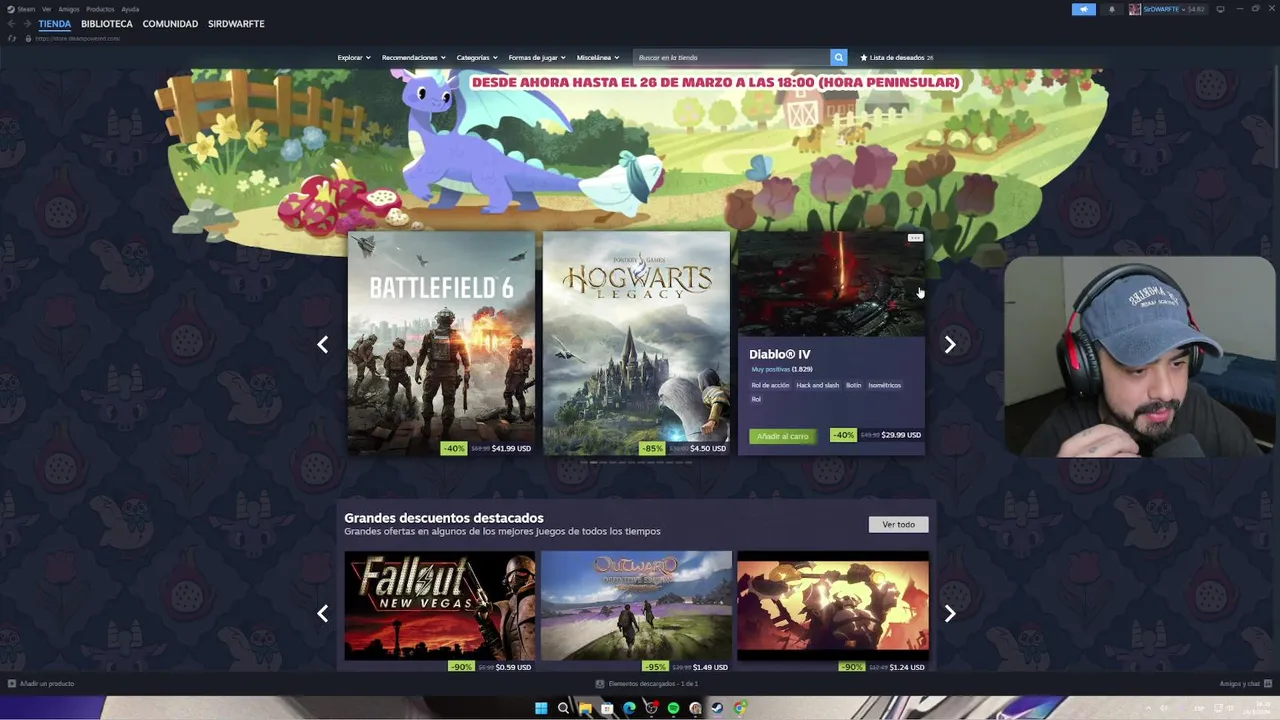Screen dimensions: 1280x720
Task: Click the Ver todo button
Action: (898, 524)
